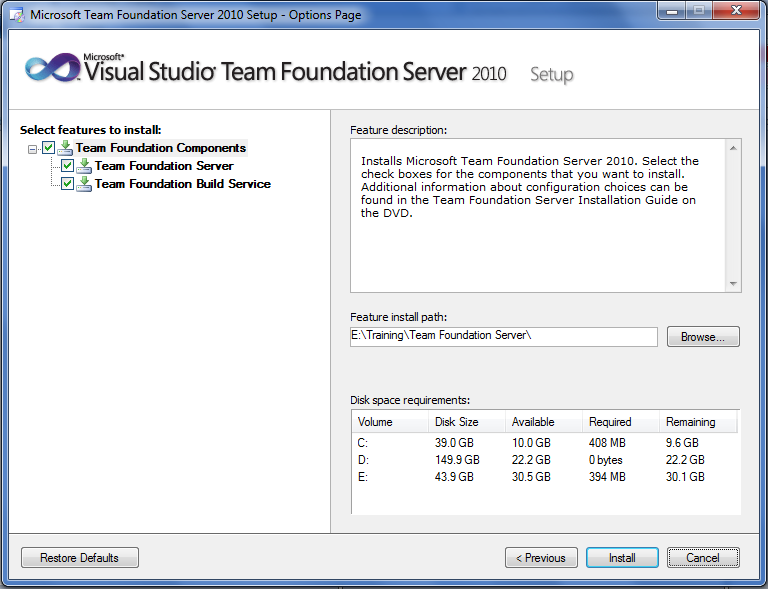The width and height of the screenshot is (768, 589).
Task: Click the 9.6 GB remaining cell
Action: pyautogui.click(x=682, y=443)
